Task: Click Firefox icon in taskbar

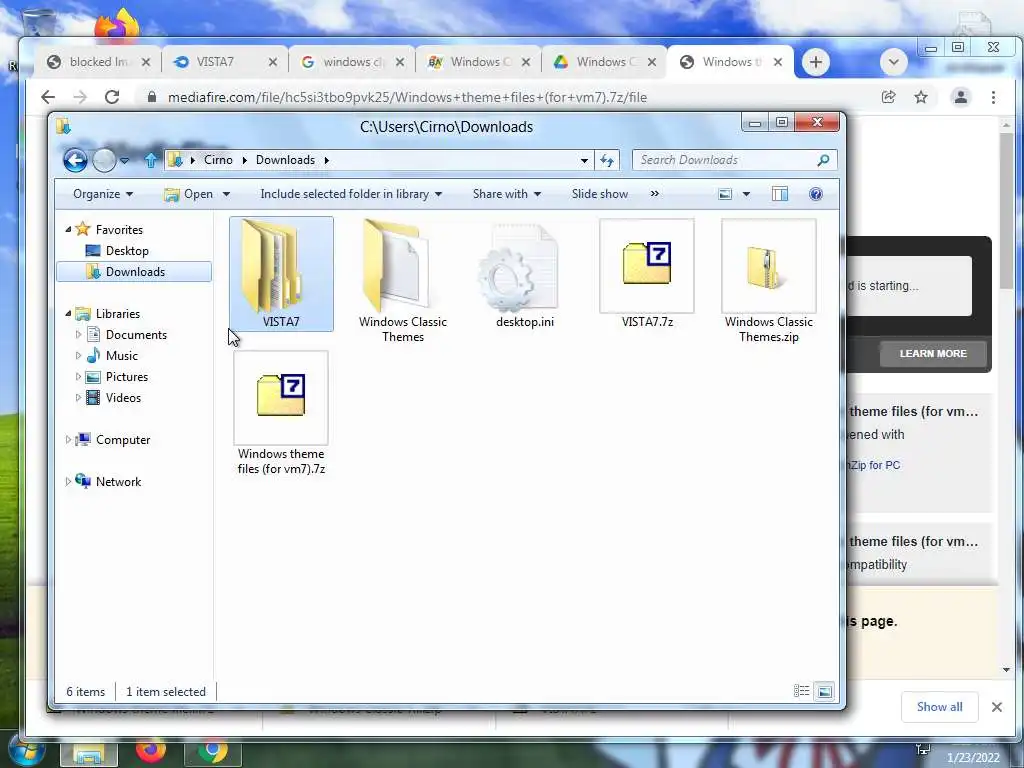Action: [151, 752]
